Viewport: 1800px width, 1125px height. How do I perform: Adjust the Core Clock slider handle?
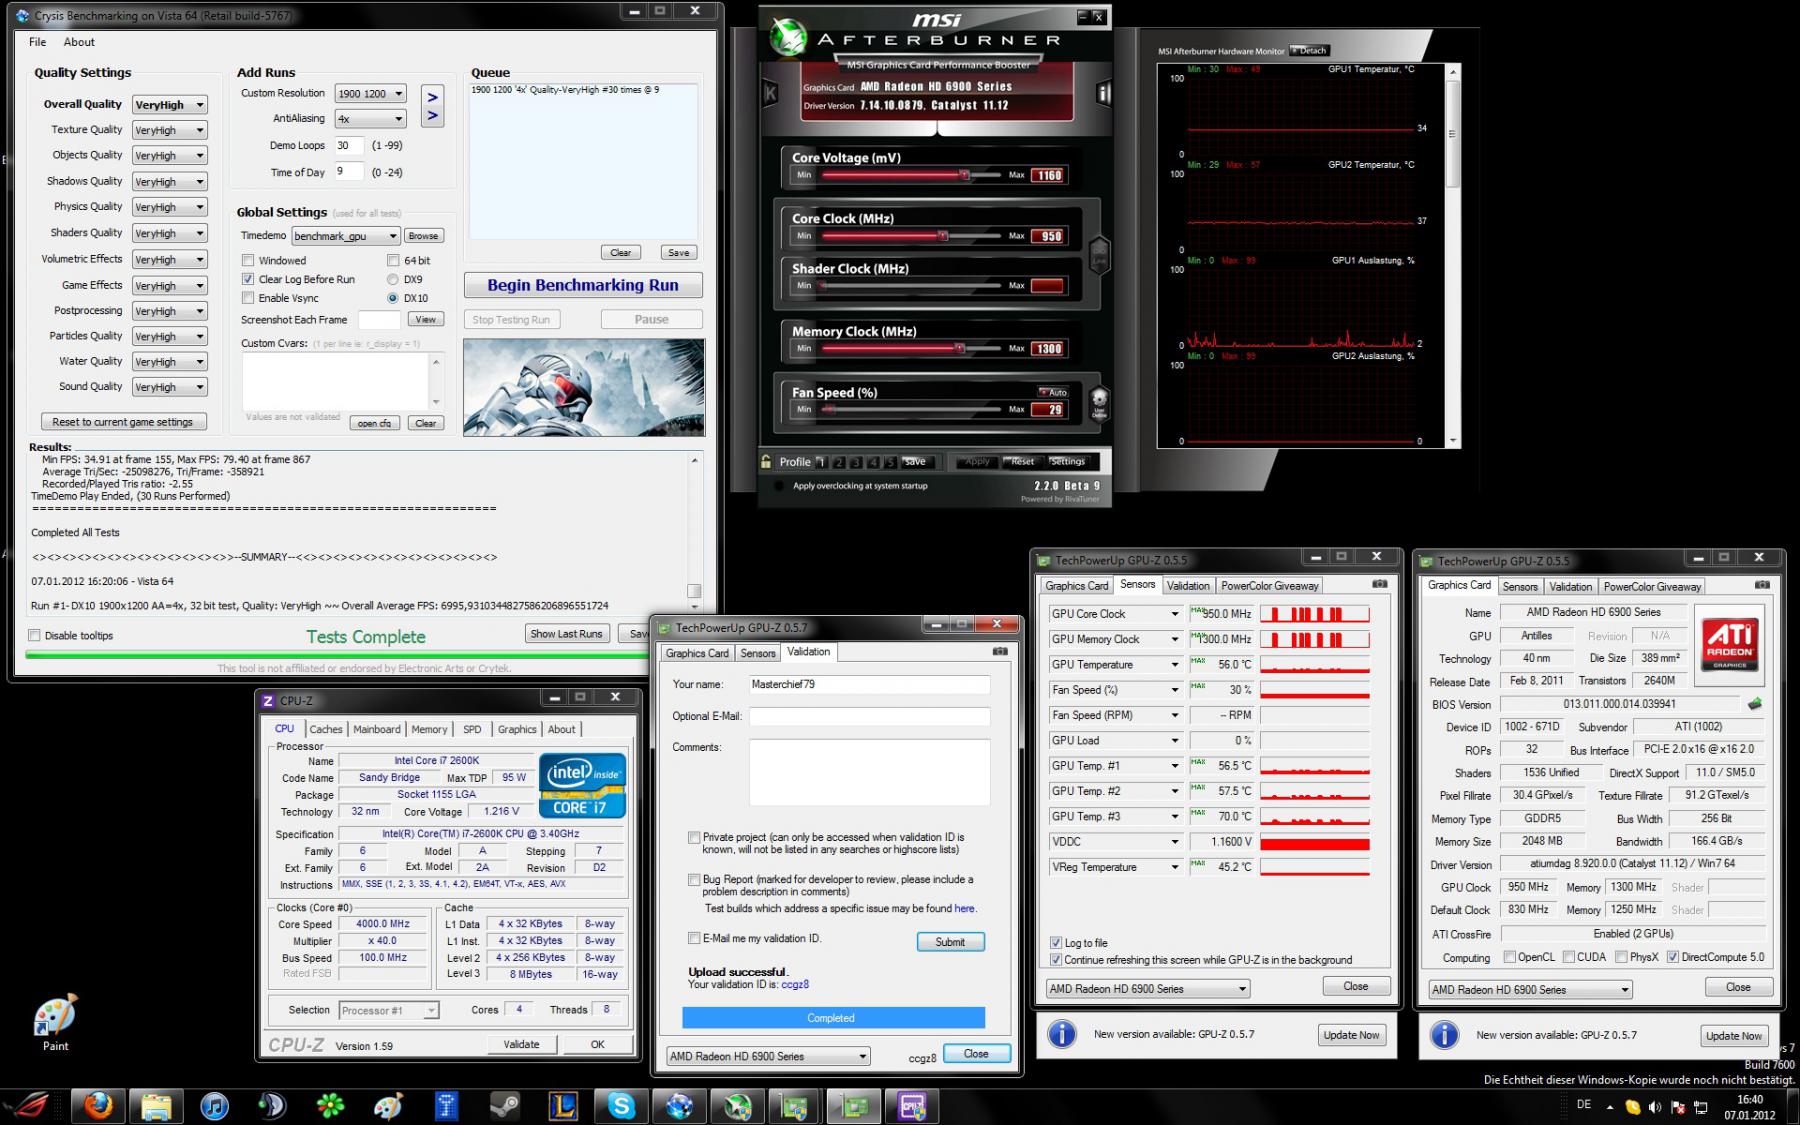coord(942,236)
